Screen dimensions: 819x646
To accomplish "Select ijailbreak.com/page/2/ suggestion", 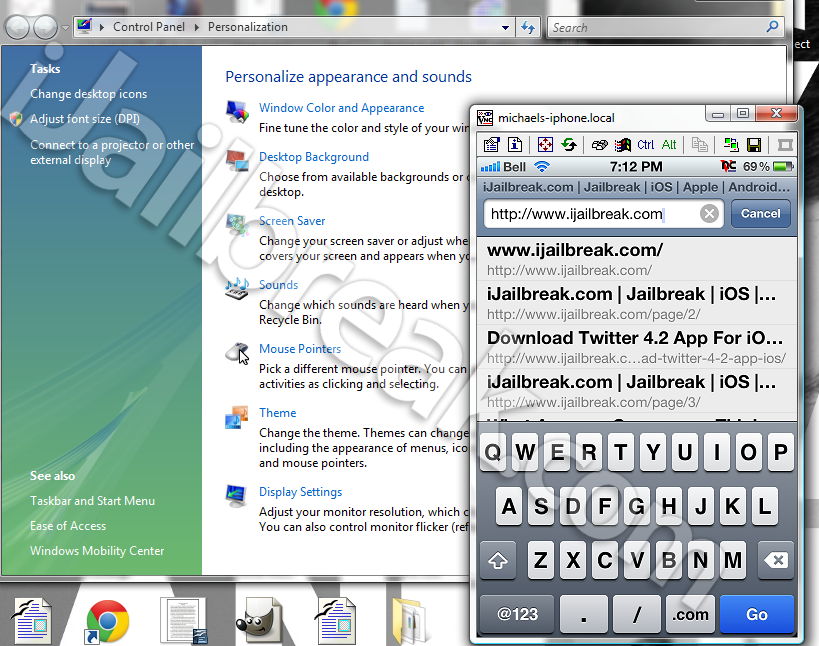I will (x=637, y=303).
